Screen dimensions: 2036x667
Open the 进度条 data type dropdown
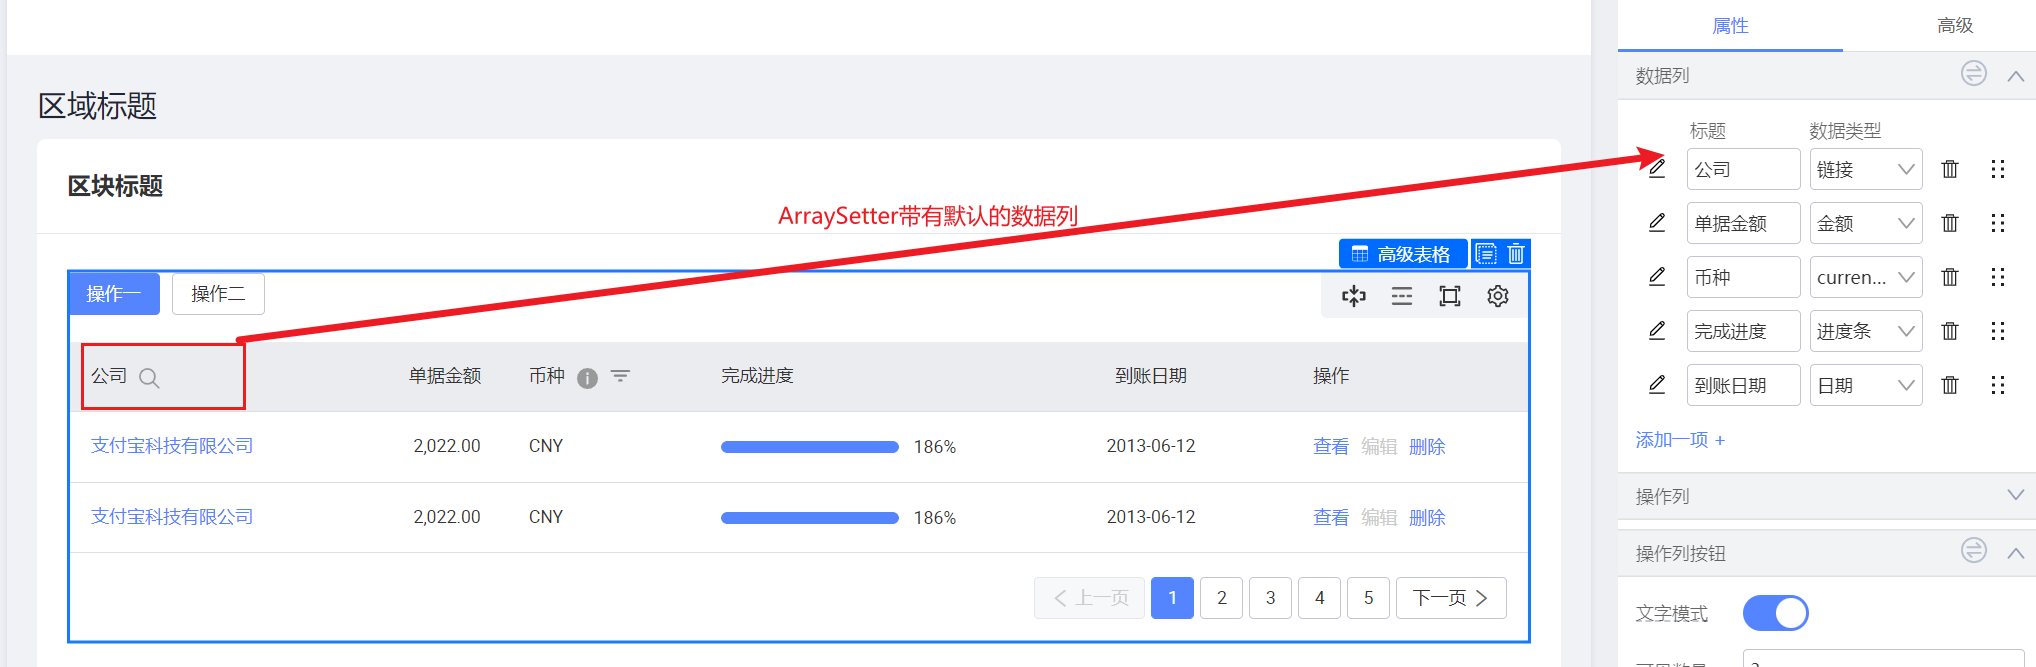(x=1866, y=331)
